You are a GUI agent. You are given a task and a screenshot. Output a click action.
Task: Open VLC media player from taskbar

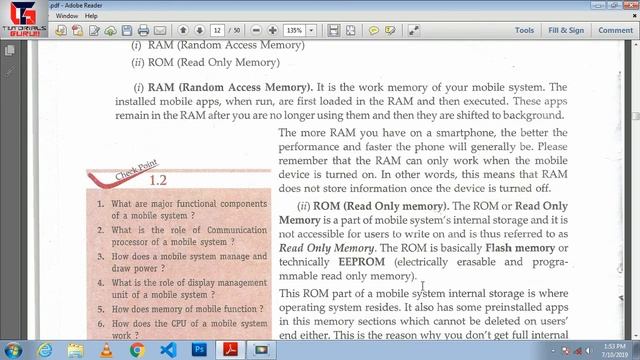click(106, 350)
